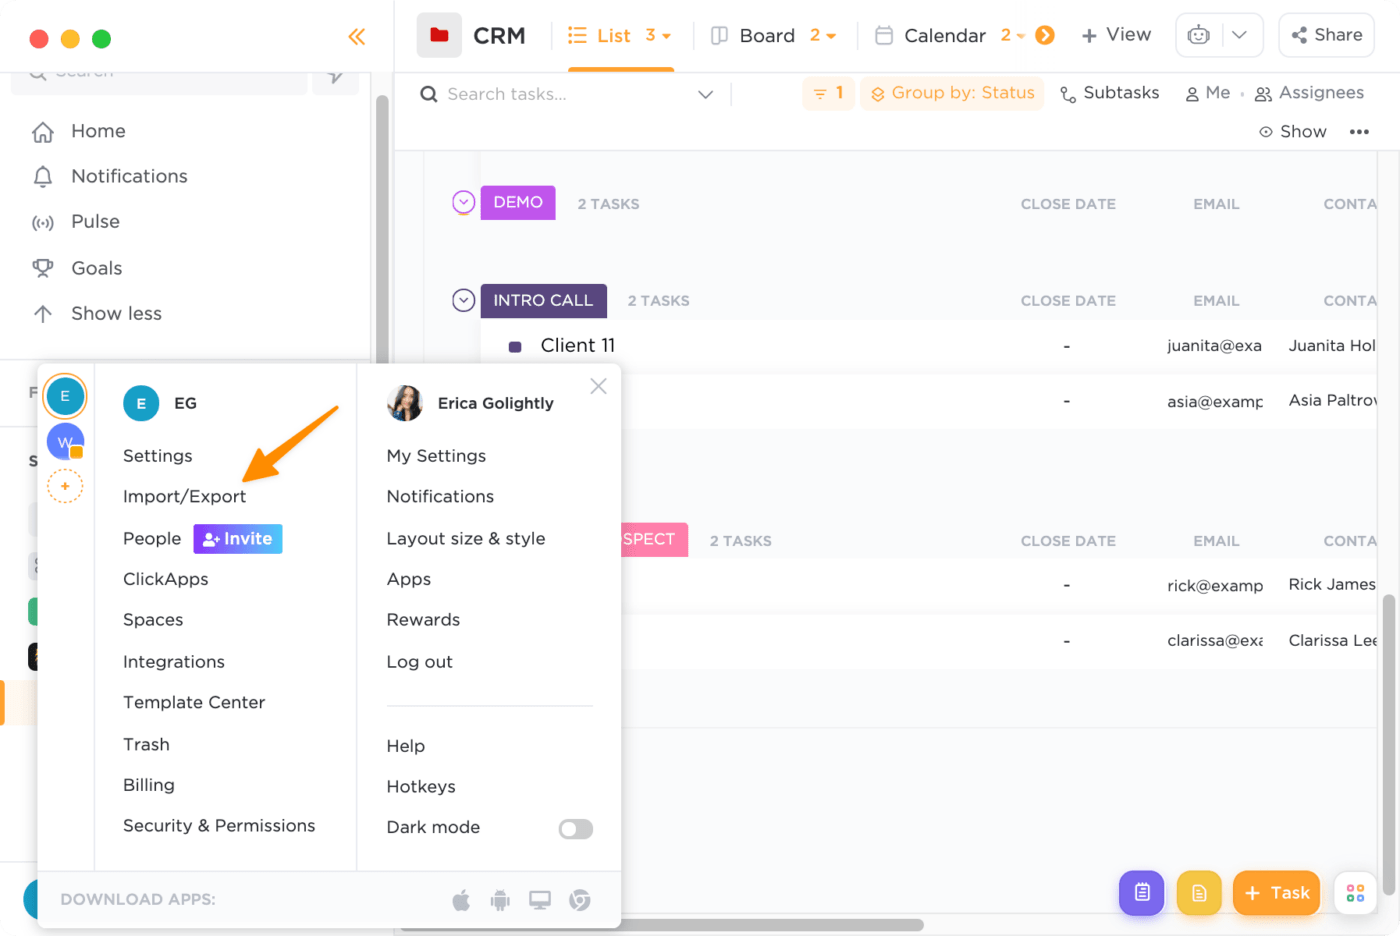Select the E workspace avatar
1400x936 pixels.
[65, 396]
